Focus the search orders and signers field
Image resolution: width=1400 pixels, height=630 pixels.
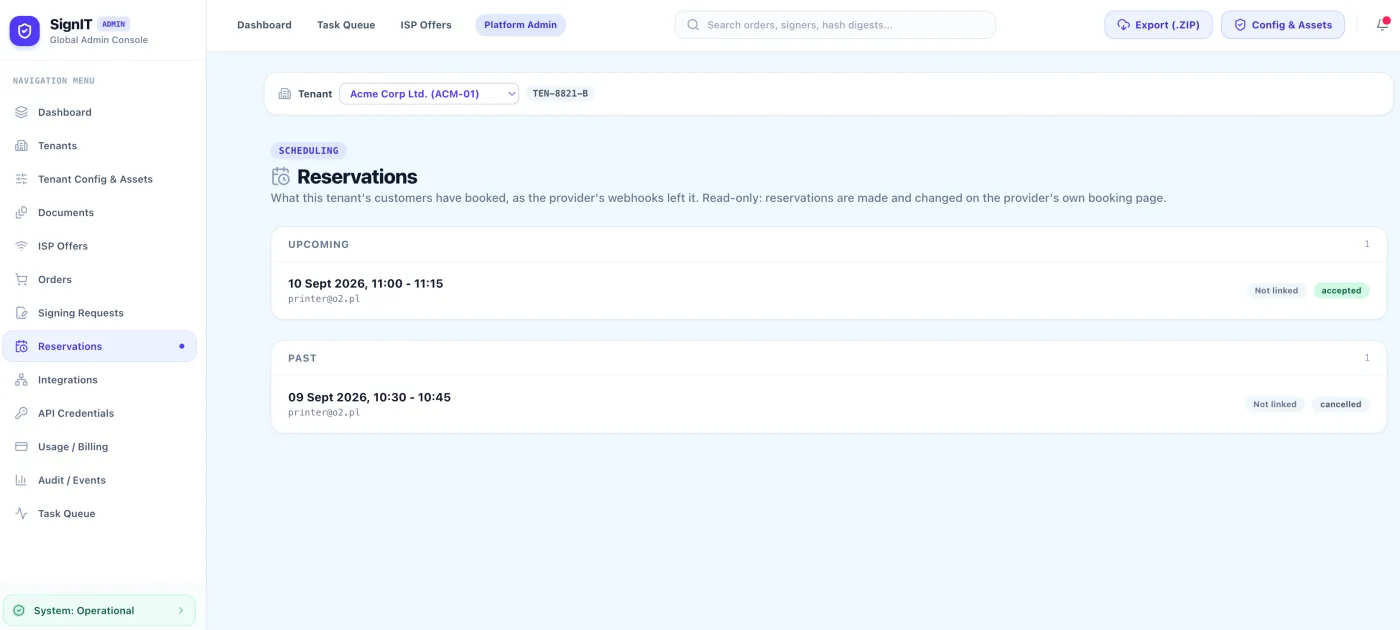[x=835, y=25]
